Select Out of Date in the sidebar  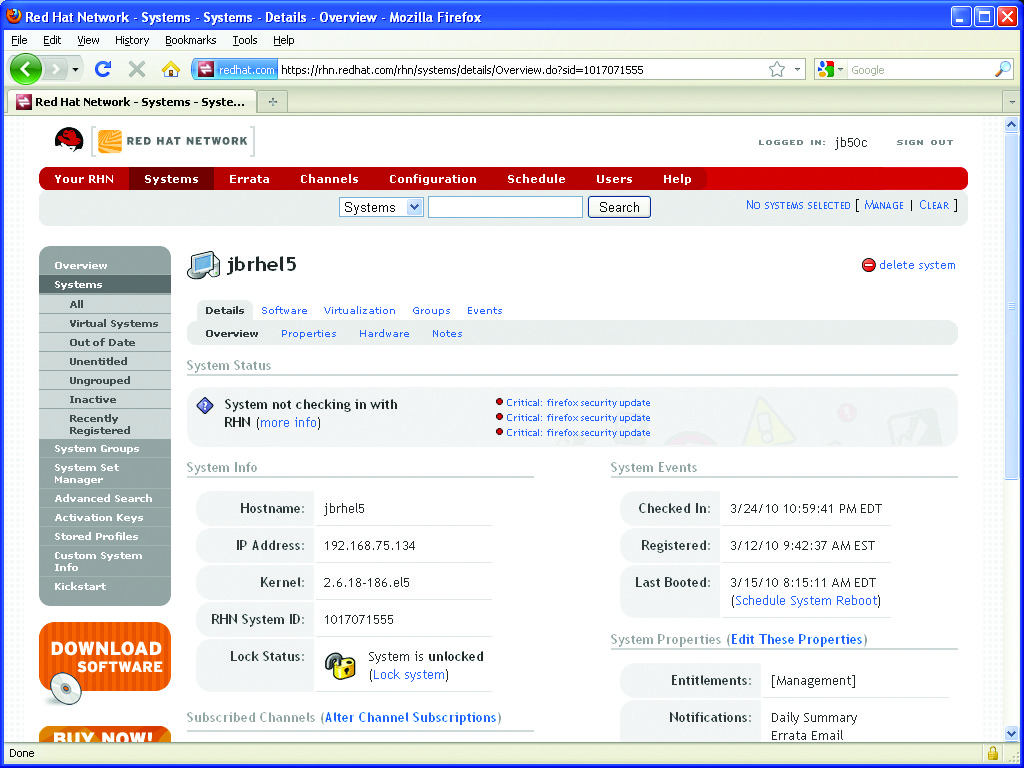[x=102, y=343]
